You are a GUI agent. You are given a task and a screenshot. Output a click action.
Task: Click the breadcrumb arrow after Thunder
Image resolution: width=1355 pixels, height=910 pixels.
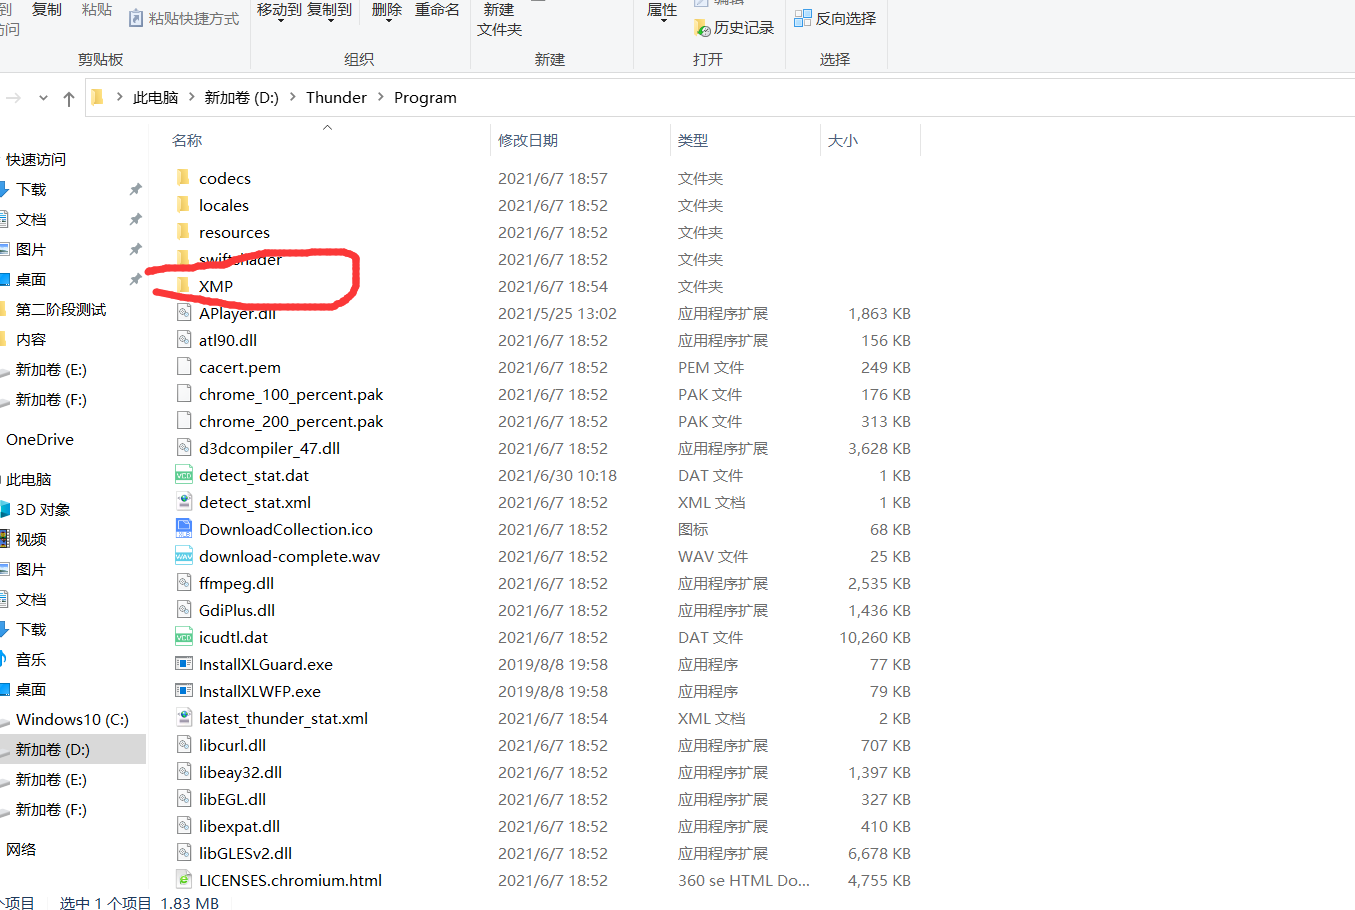pos(381,97)
